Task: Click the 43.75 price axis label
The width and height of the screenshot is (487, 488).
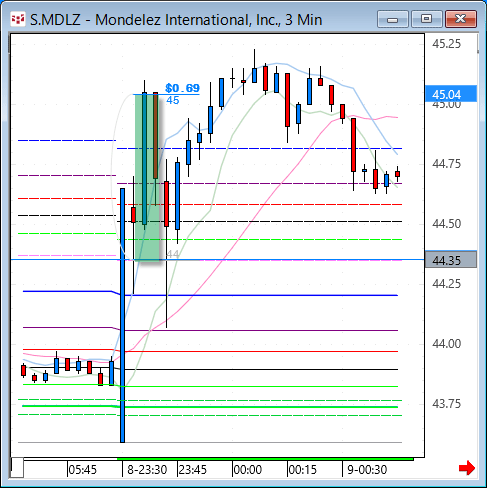Action: click(446, 404)
